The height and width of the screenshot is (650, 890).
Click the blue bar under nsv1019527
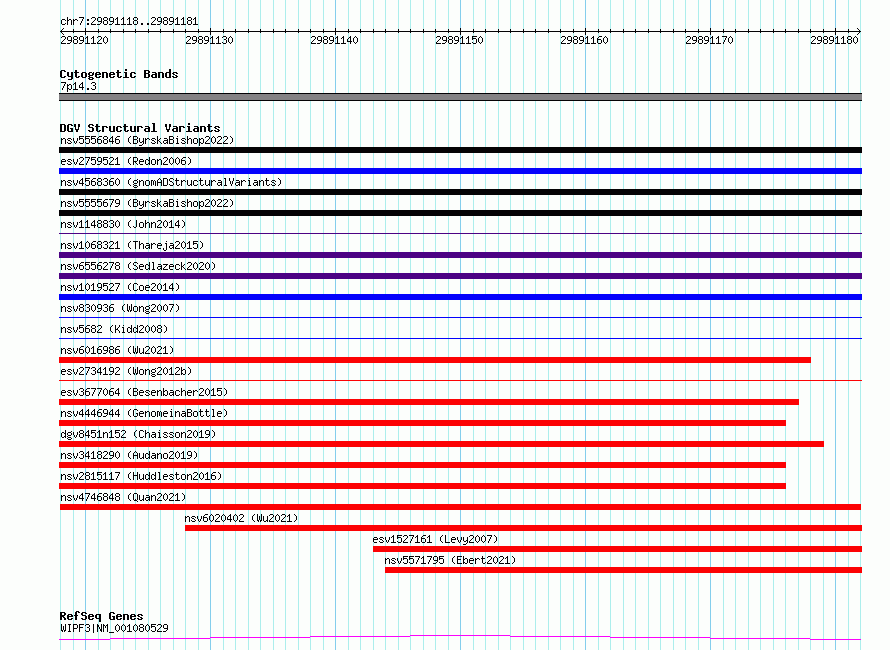(460, 297)
